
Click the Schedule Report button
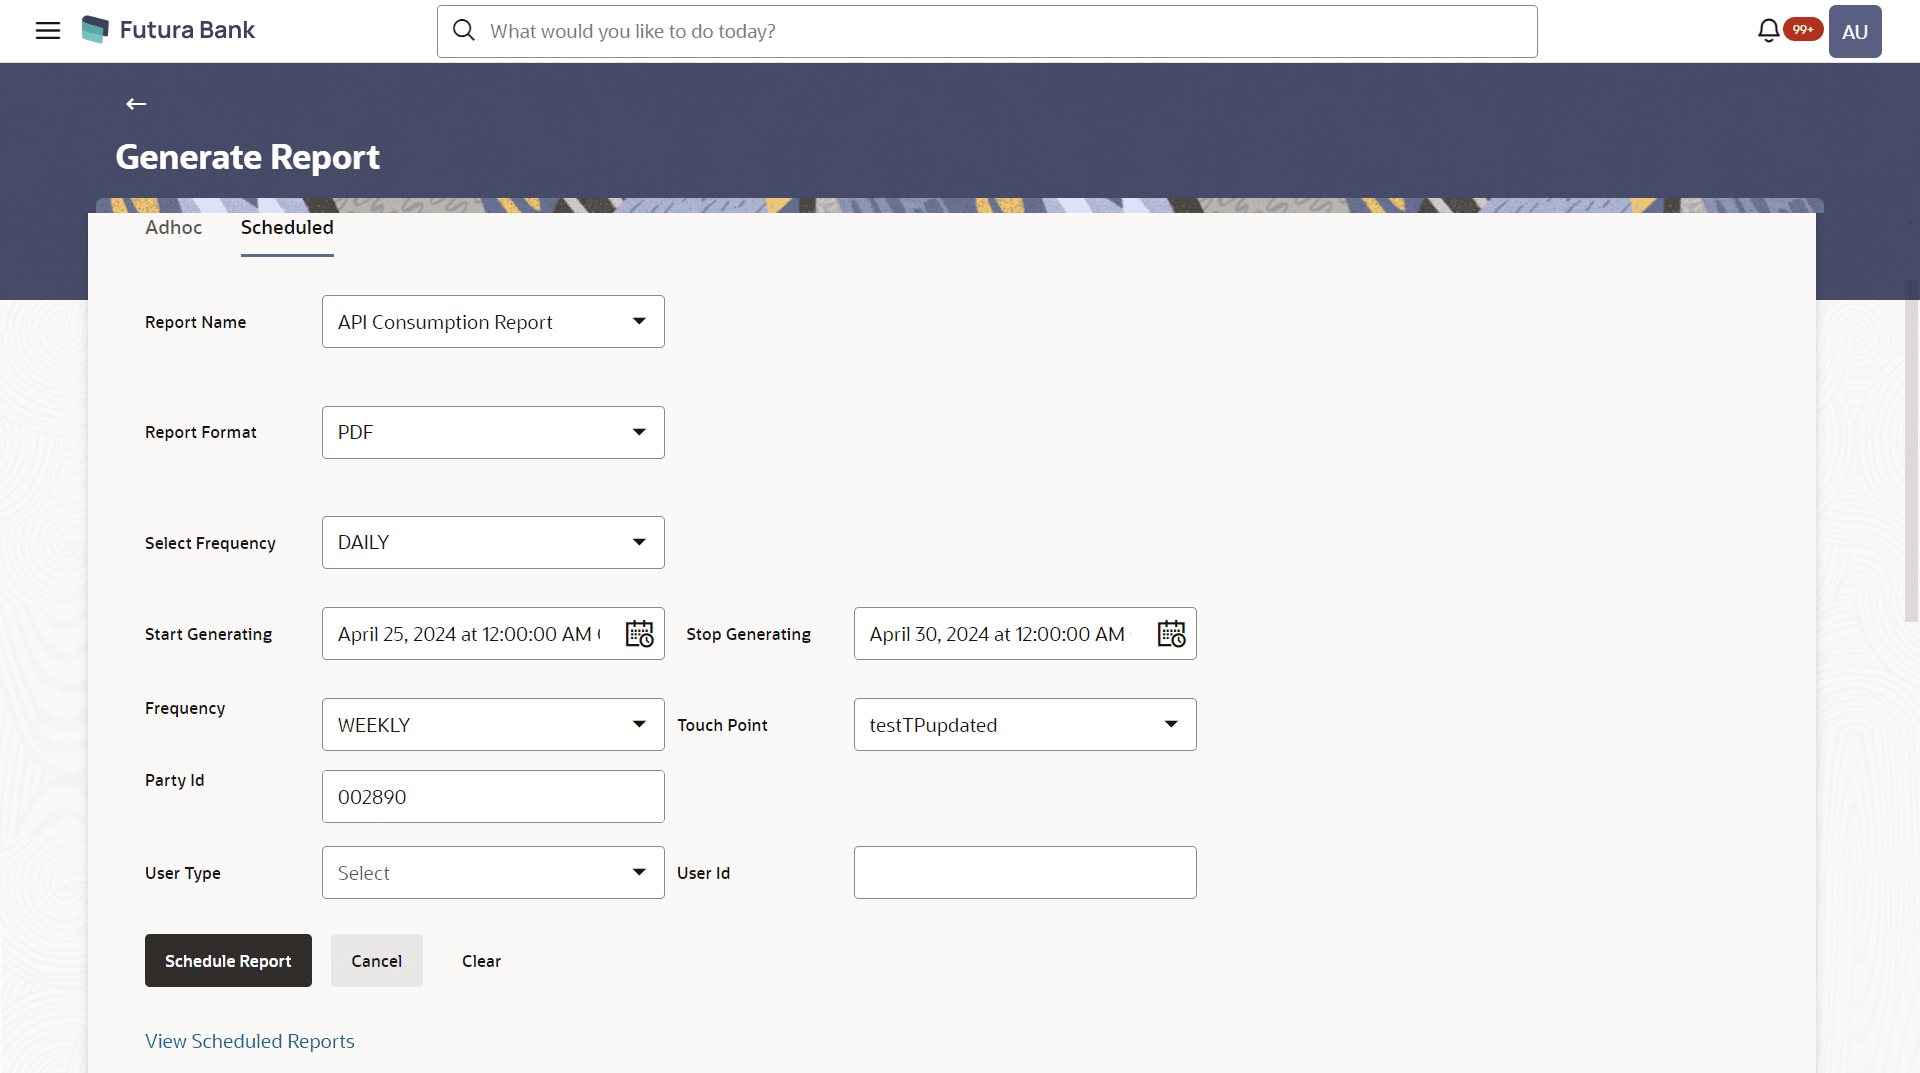pos(228,960)
